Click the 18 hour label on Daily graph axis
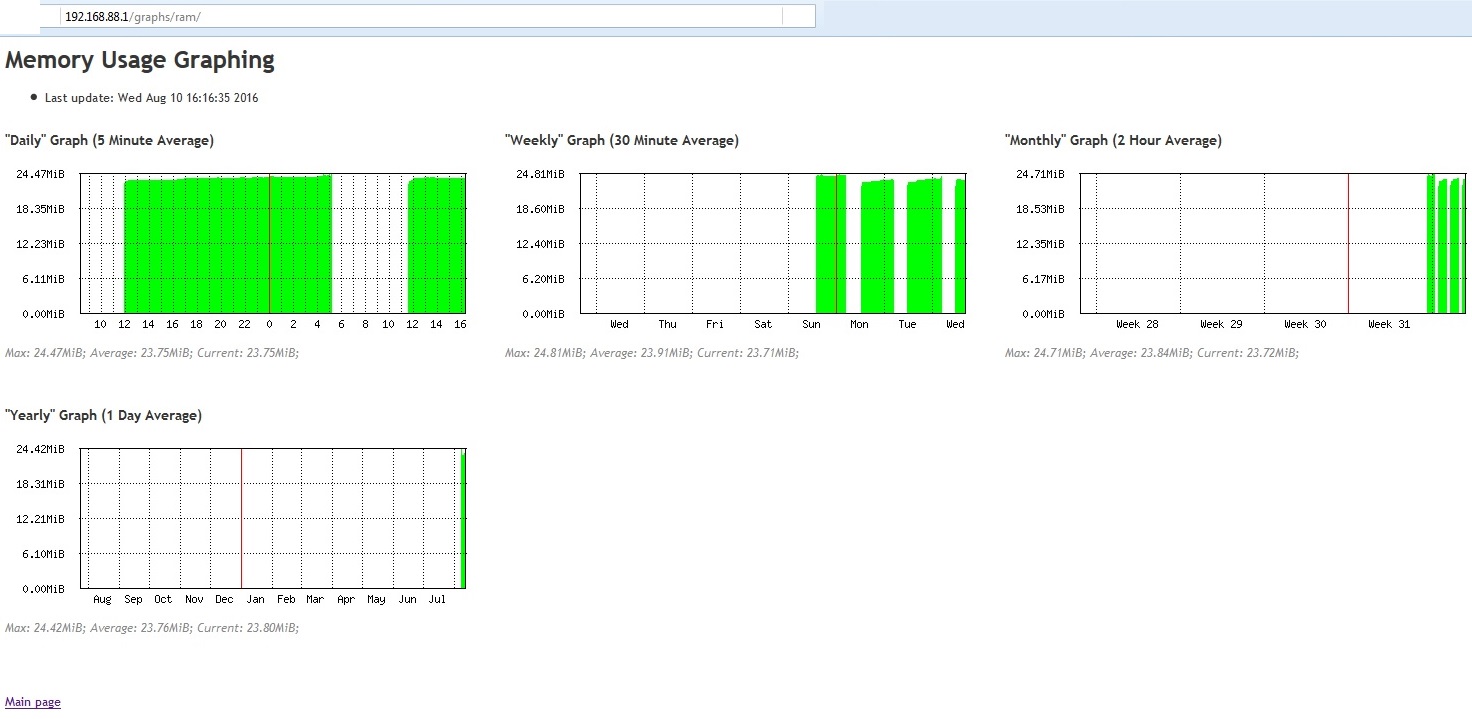Screen dimensions: 1472x719 [197, 324]
